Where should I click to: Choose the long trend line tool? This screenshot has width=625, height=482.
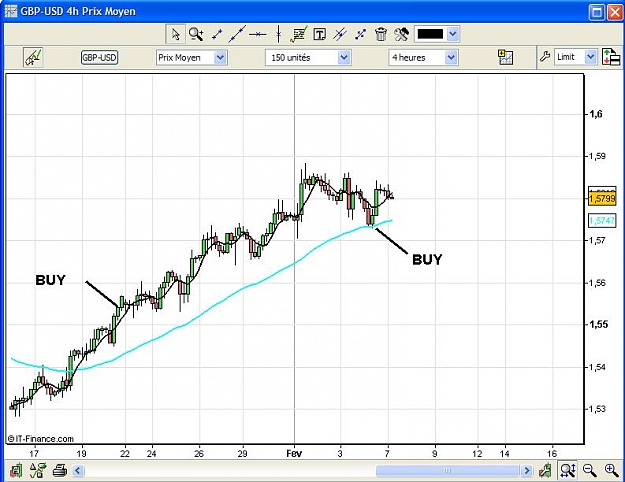(237, 34)
